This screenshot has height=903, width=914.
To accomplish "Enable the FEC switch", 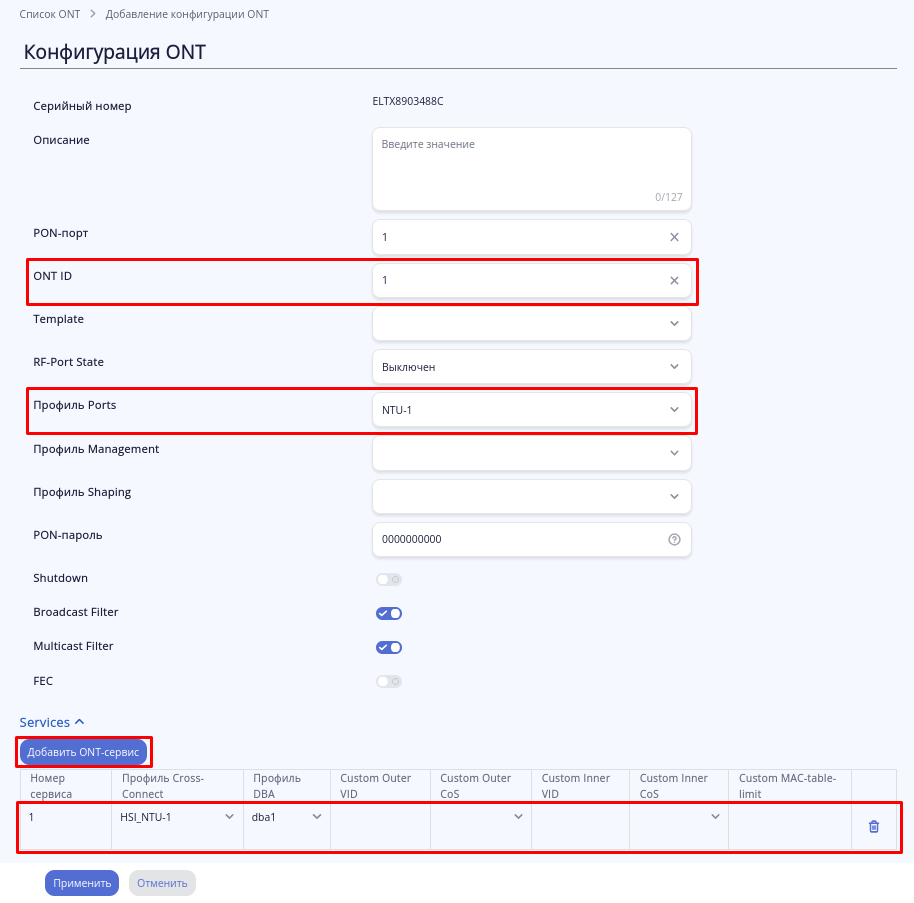I will click(389, 681).
